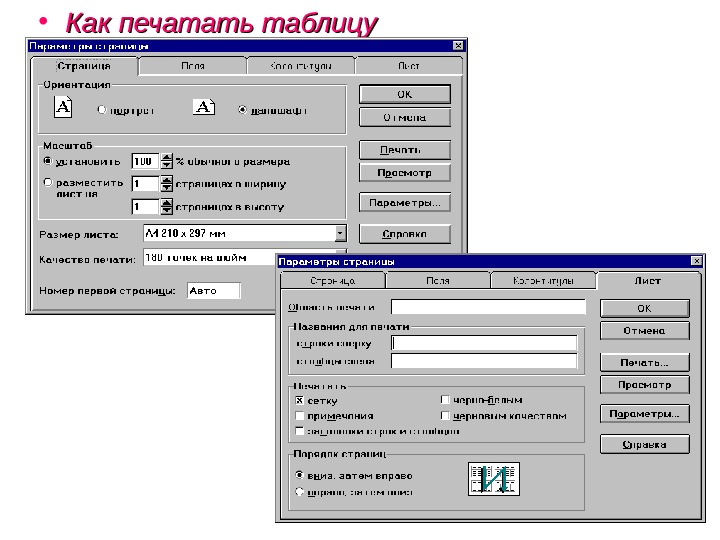Click Параметры... in the front dialog

[645, 414]
